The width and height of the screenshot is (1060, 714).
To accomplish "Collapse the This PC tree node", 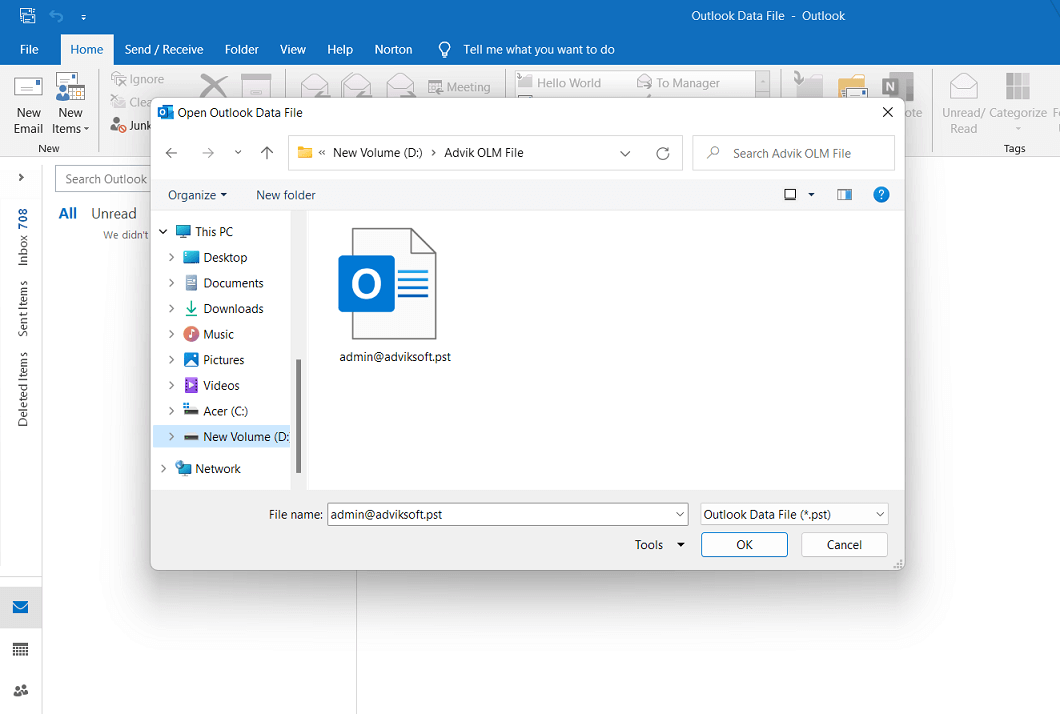I will (163, 231).
